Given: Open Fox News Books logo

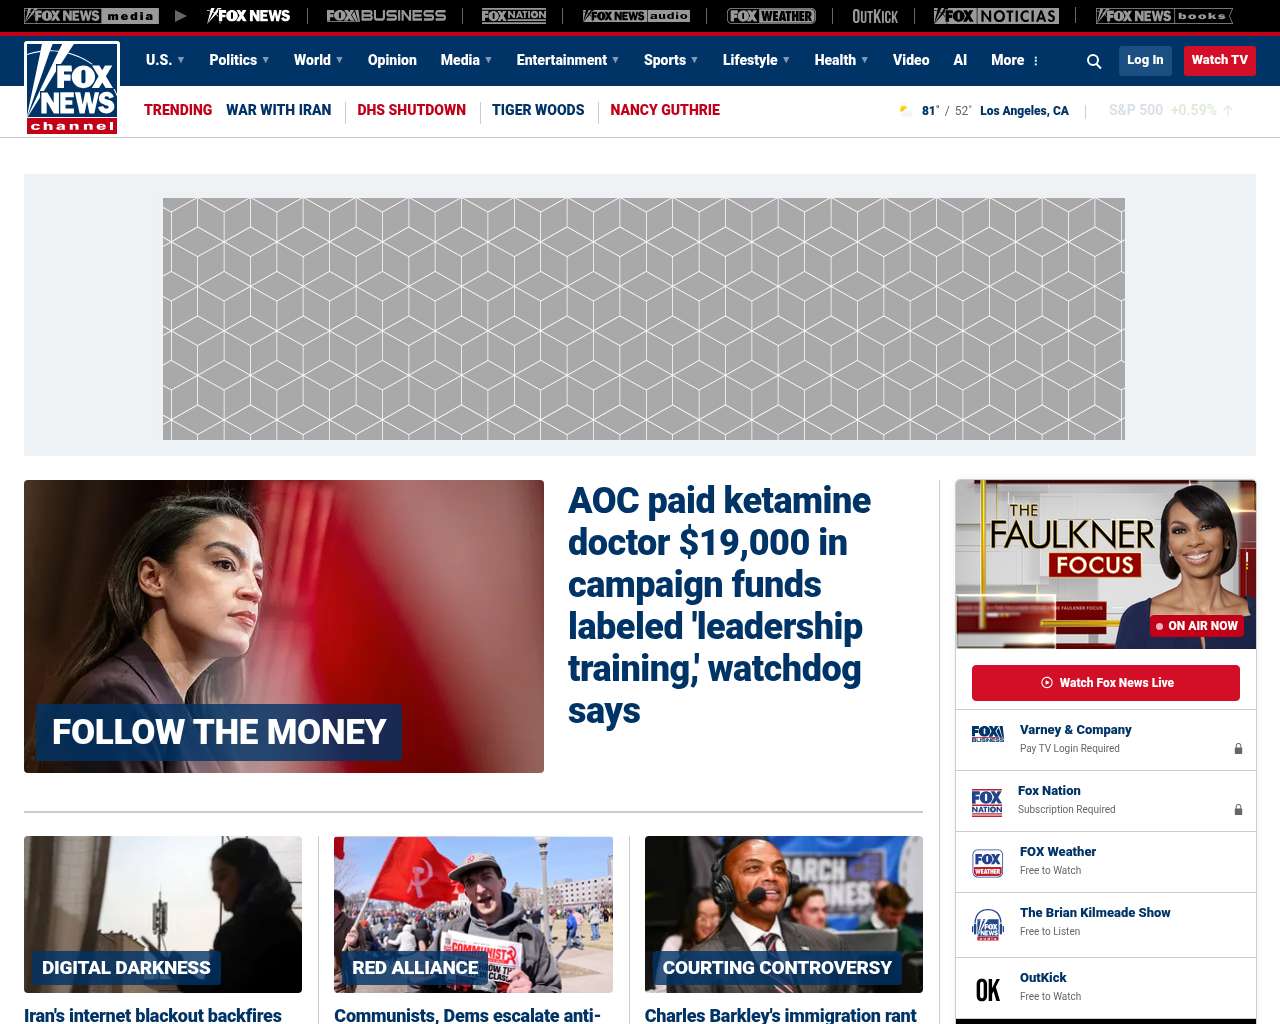Looking at the screenshot, I should [x=1164, y=16].
